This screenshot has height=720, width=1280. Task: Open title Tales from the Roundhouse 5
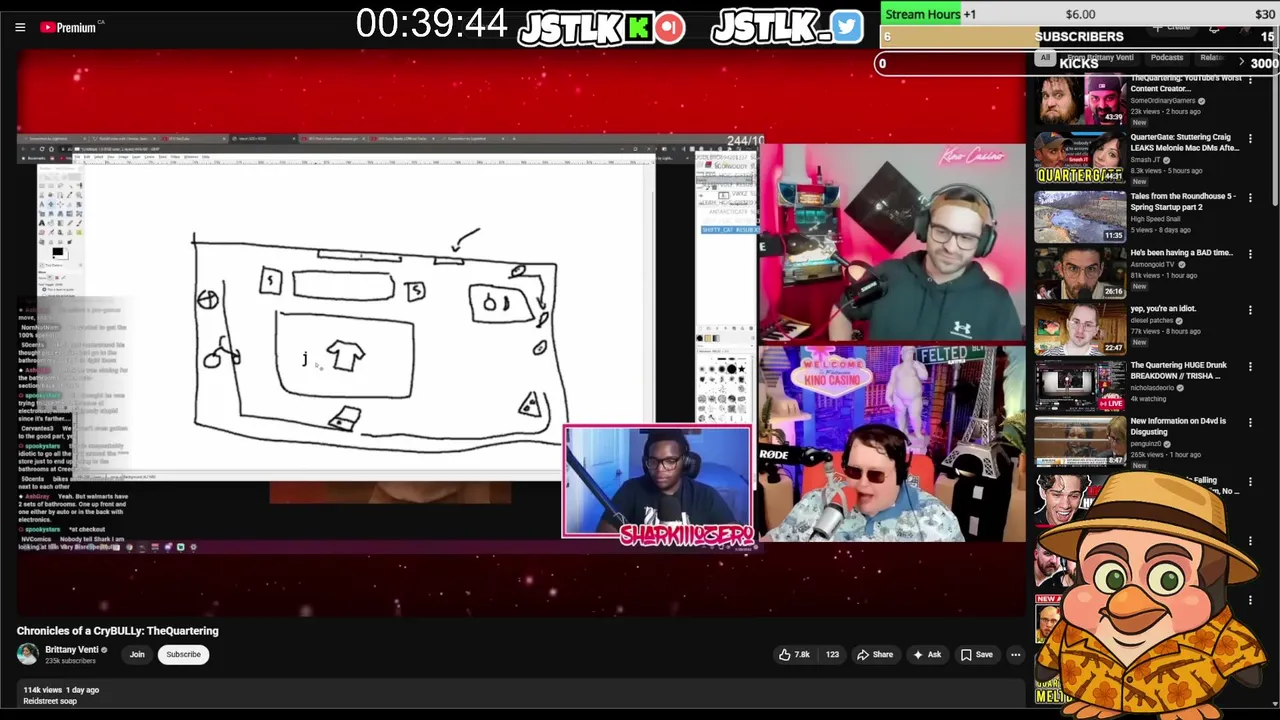point(1183,201)
